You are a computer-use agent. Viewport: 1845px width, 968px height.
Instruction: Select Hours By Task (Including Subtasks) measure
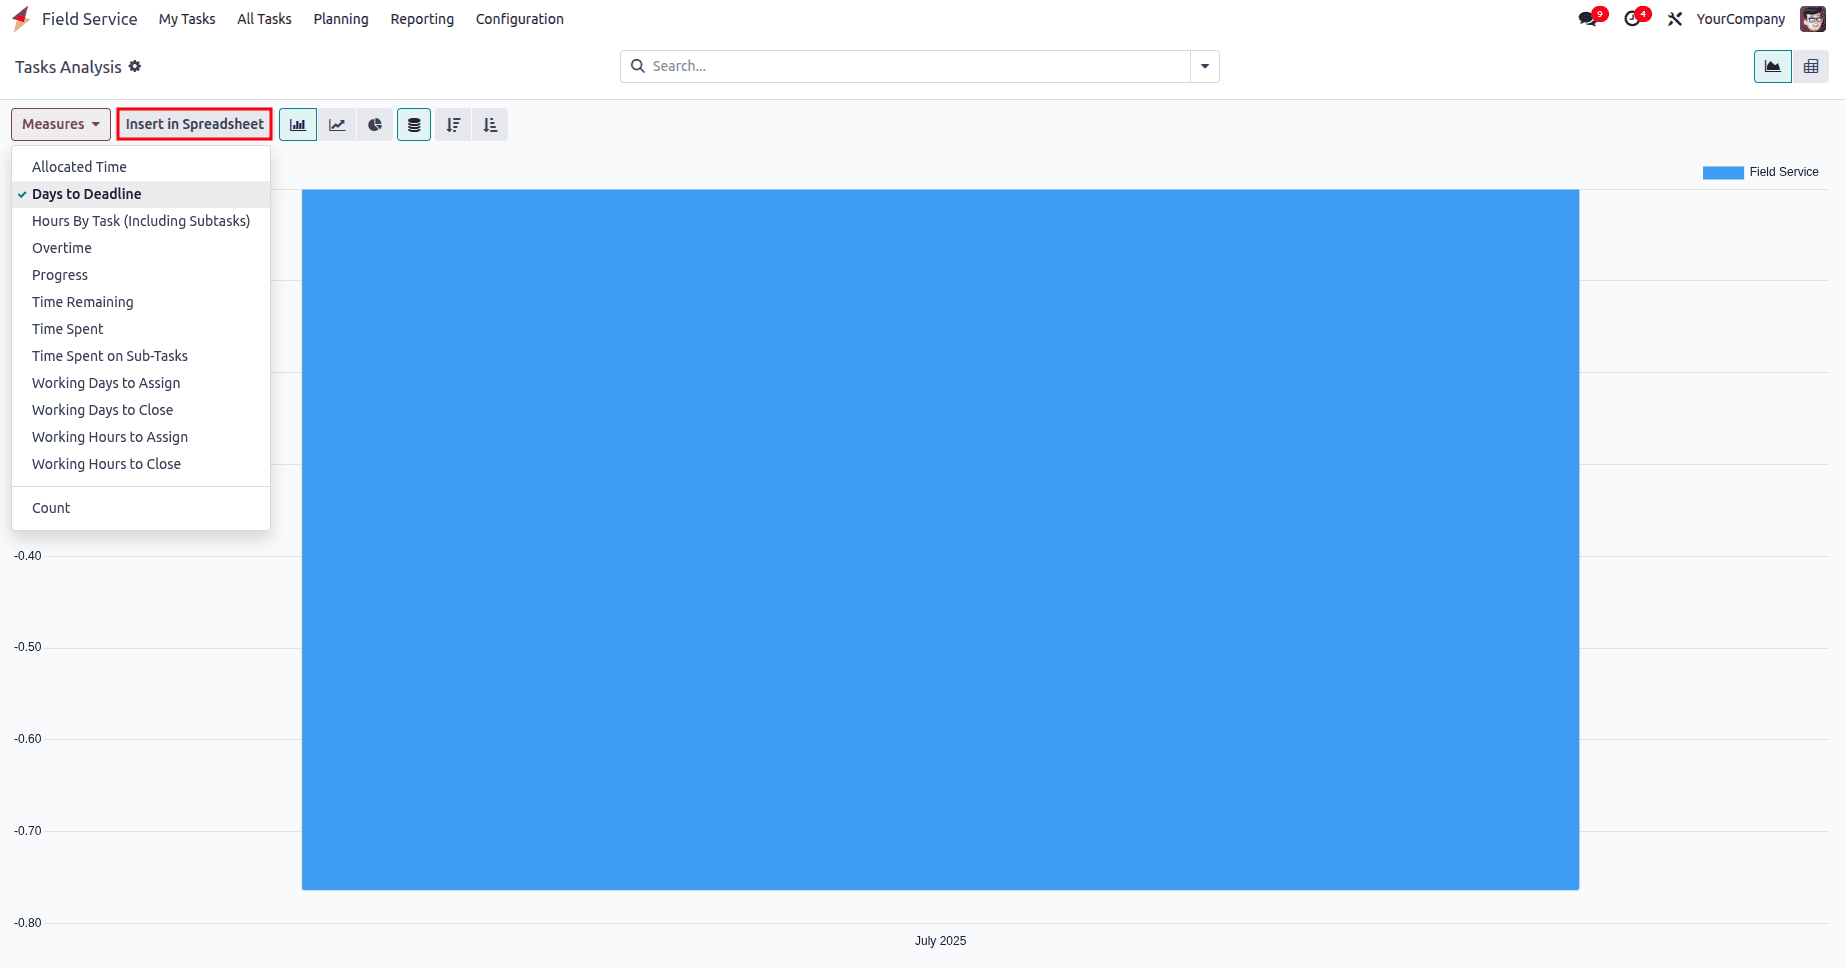click(x=141, y=221)
